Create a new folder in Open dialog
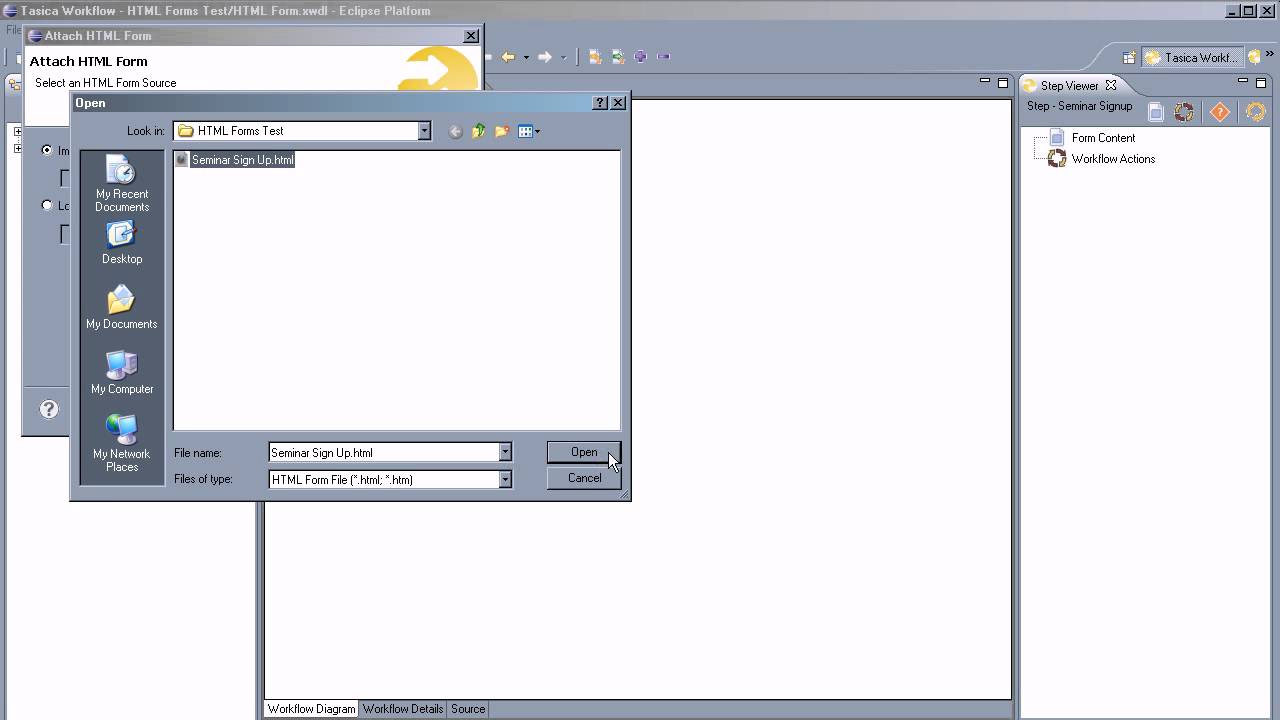Viewport: 1280px width, 720px height. [x=502, y=131]
